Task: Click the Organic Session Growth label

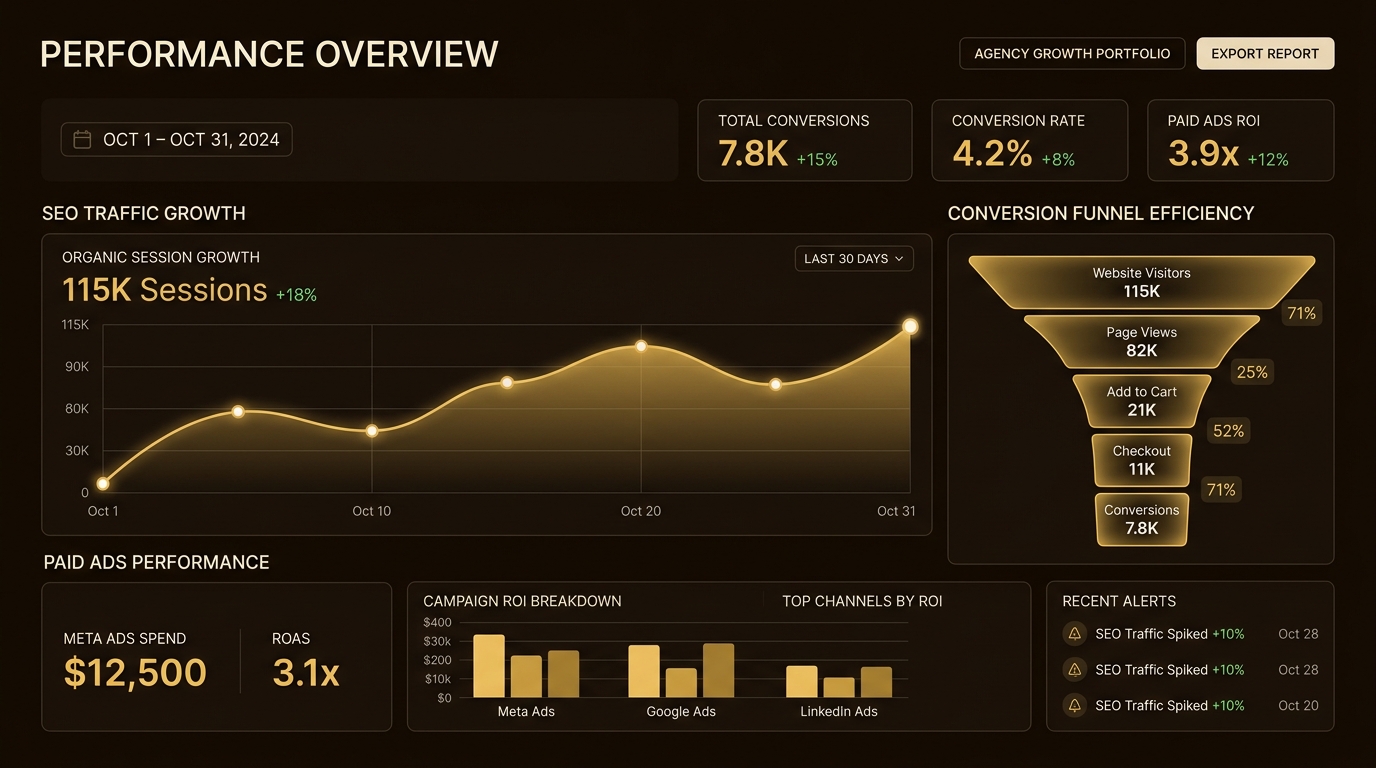Action: coord(161,257)
